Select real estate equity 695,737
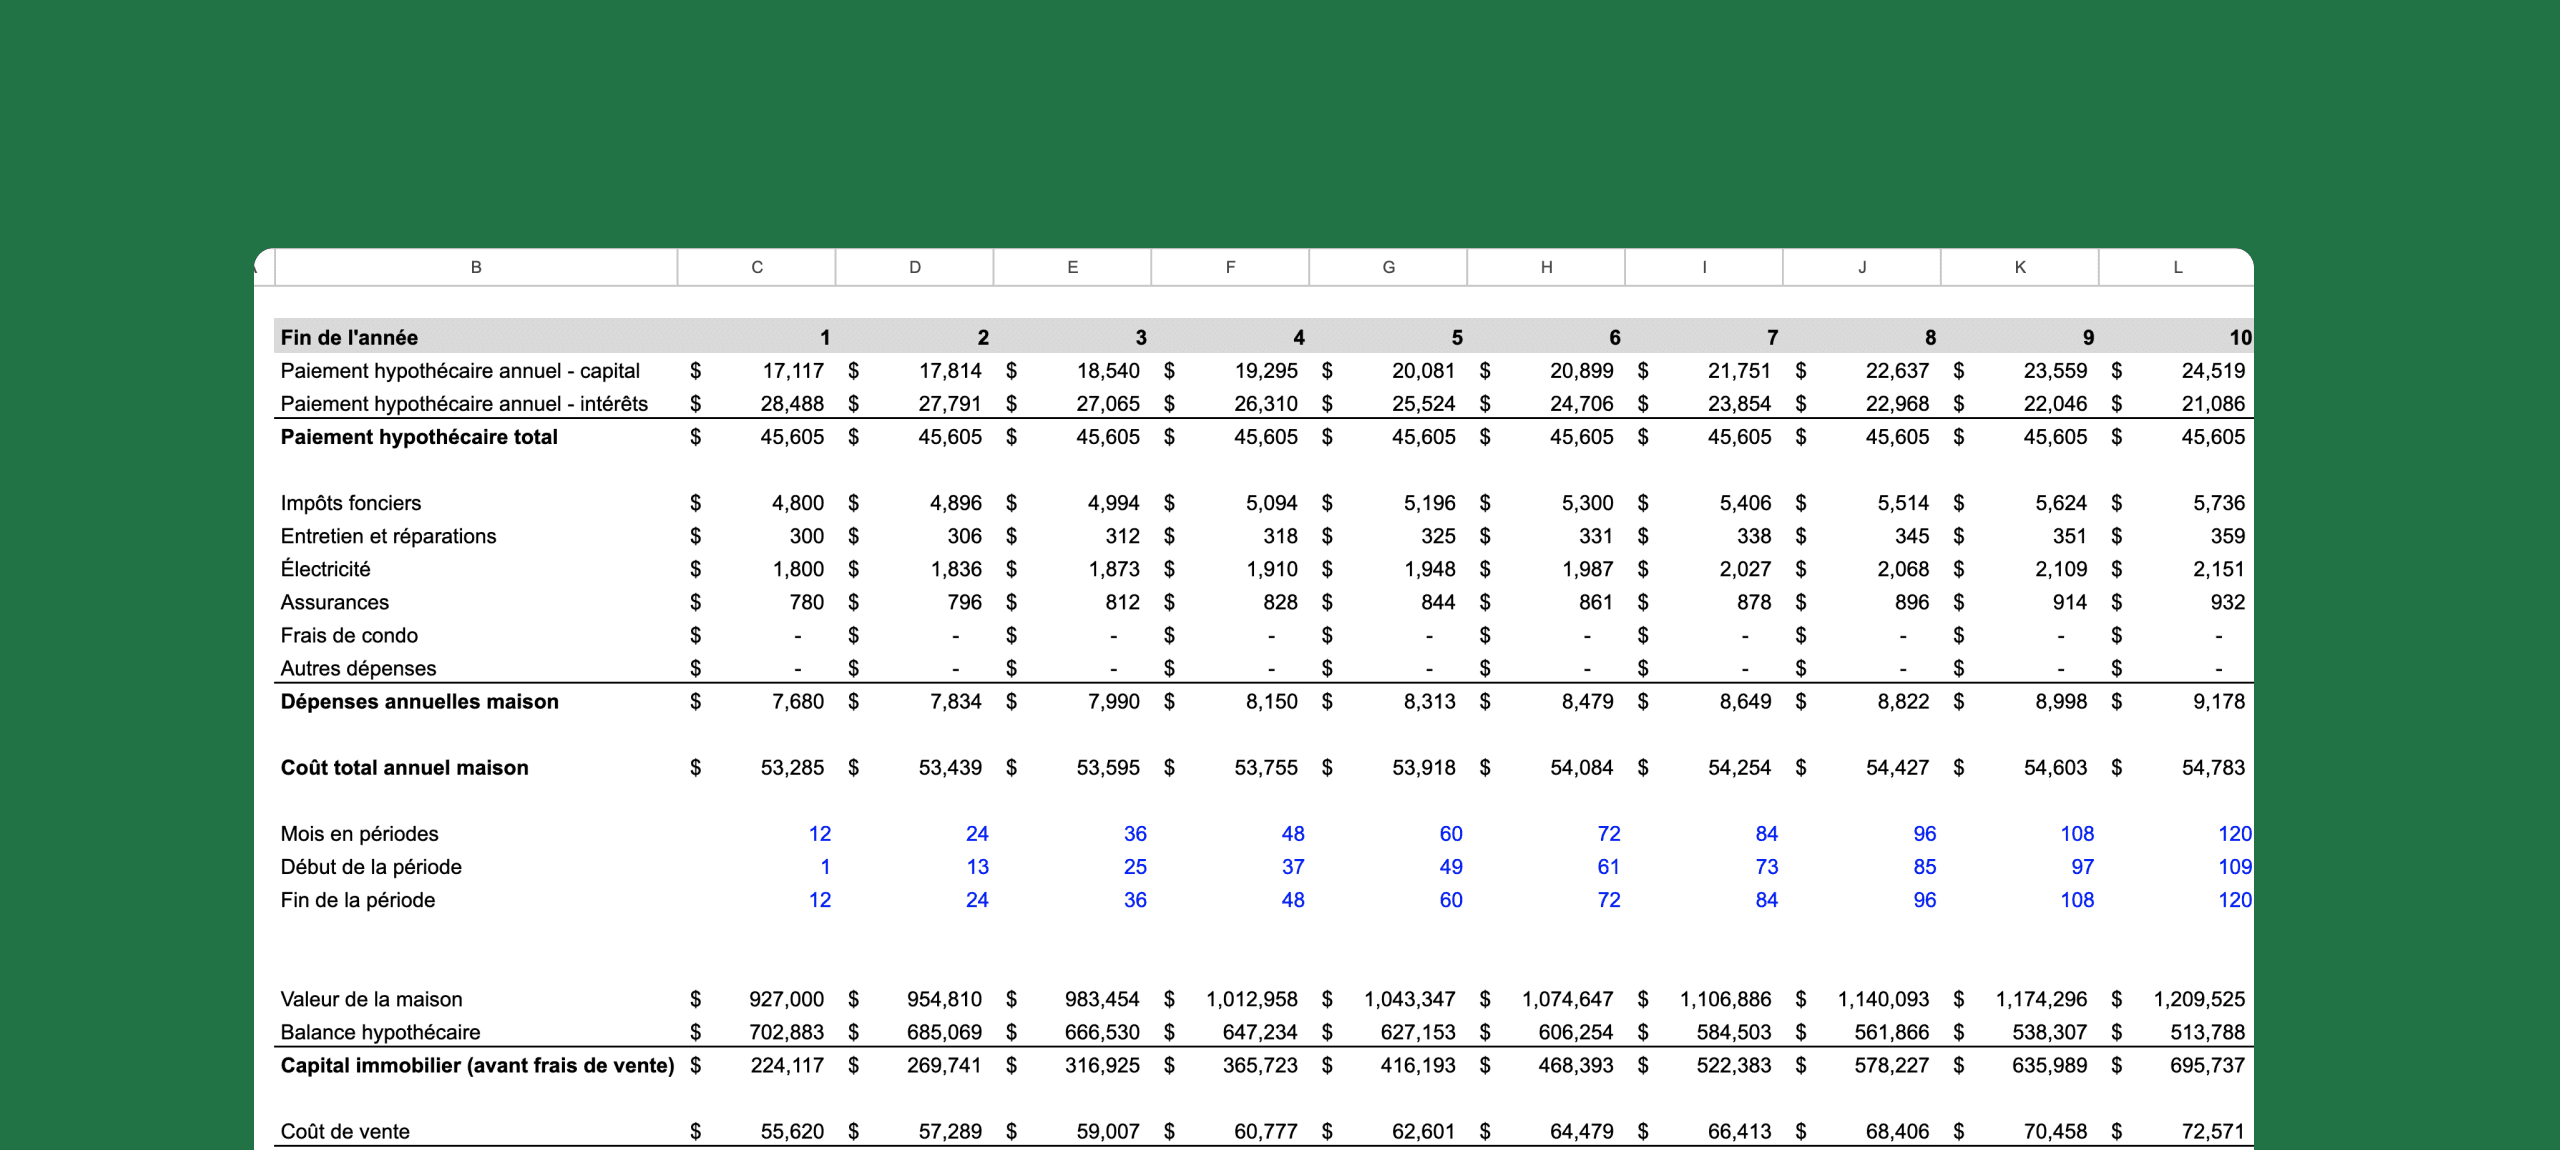This screenshot has height=1150, width=2560. click(x=2207, y=1065)
